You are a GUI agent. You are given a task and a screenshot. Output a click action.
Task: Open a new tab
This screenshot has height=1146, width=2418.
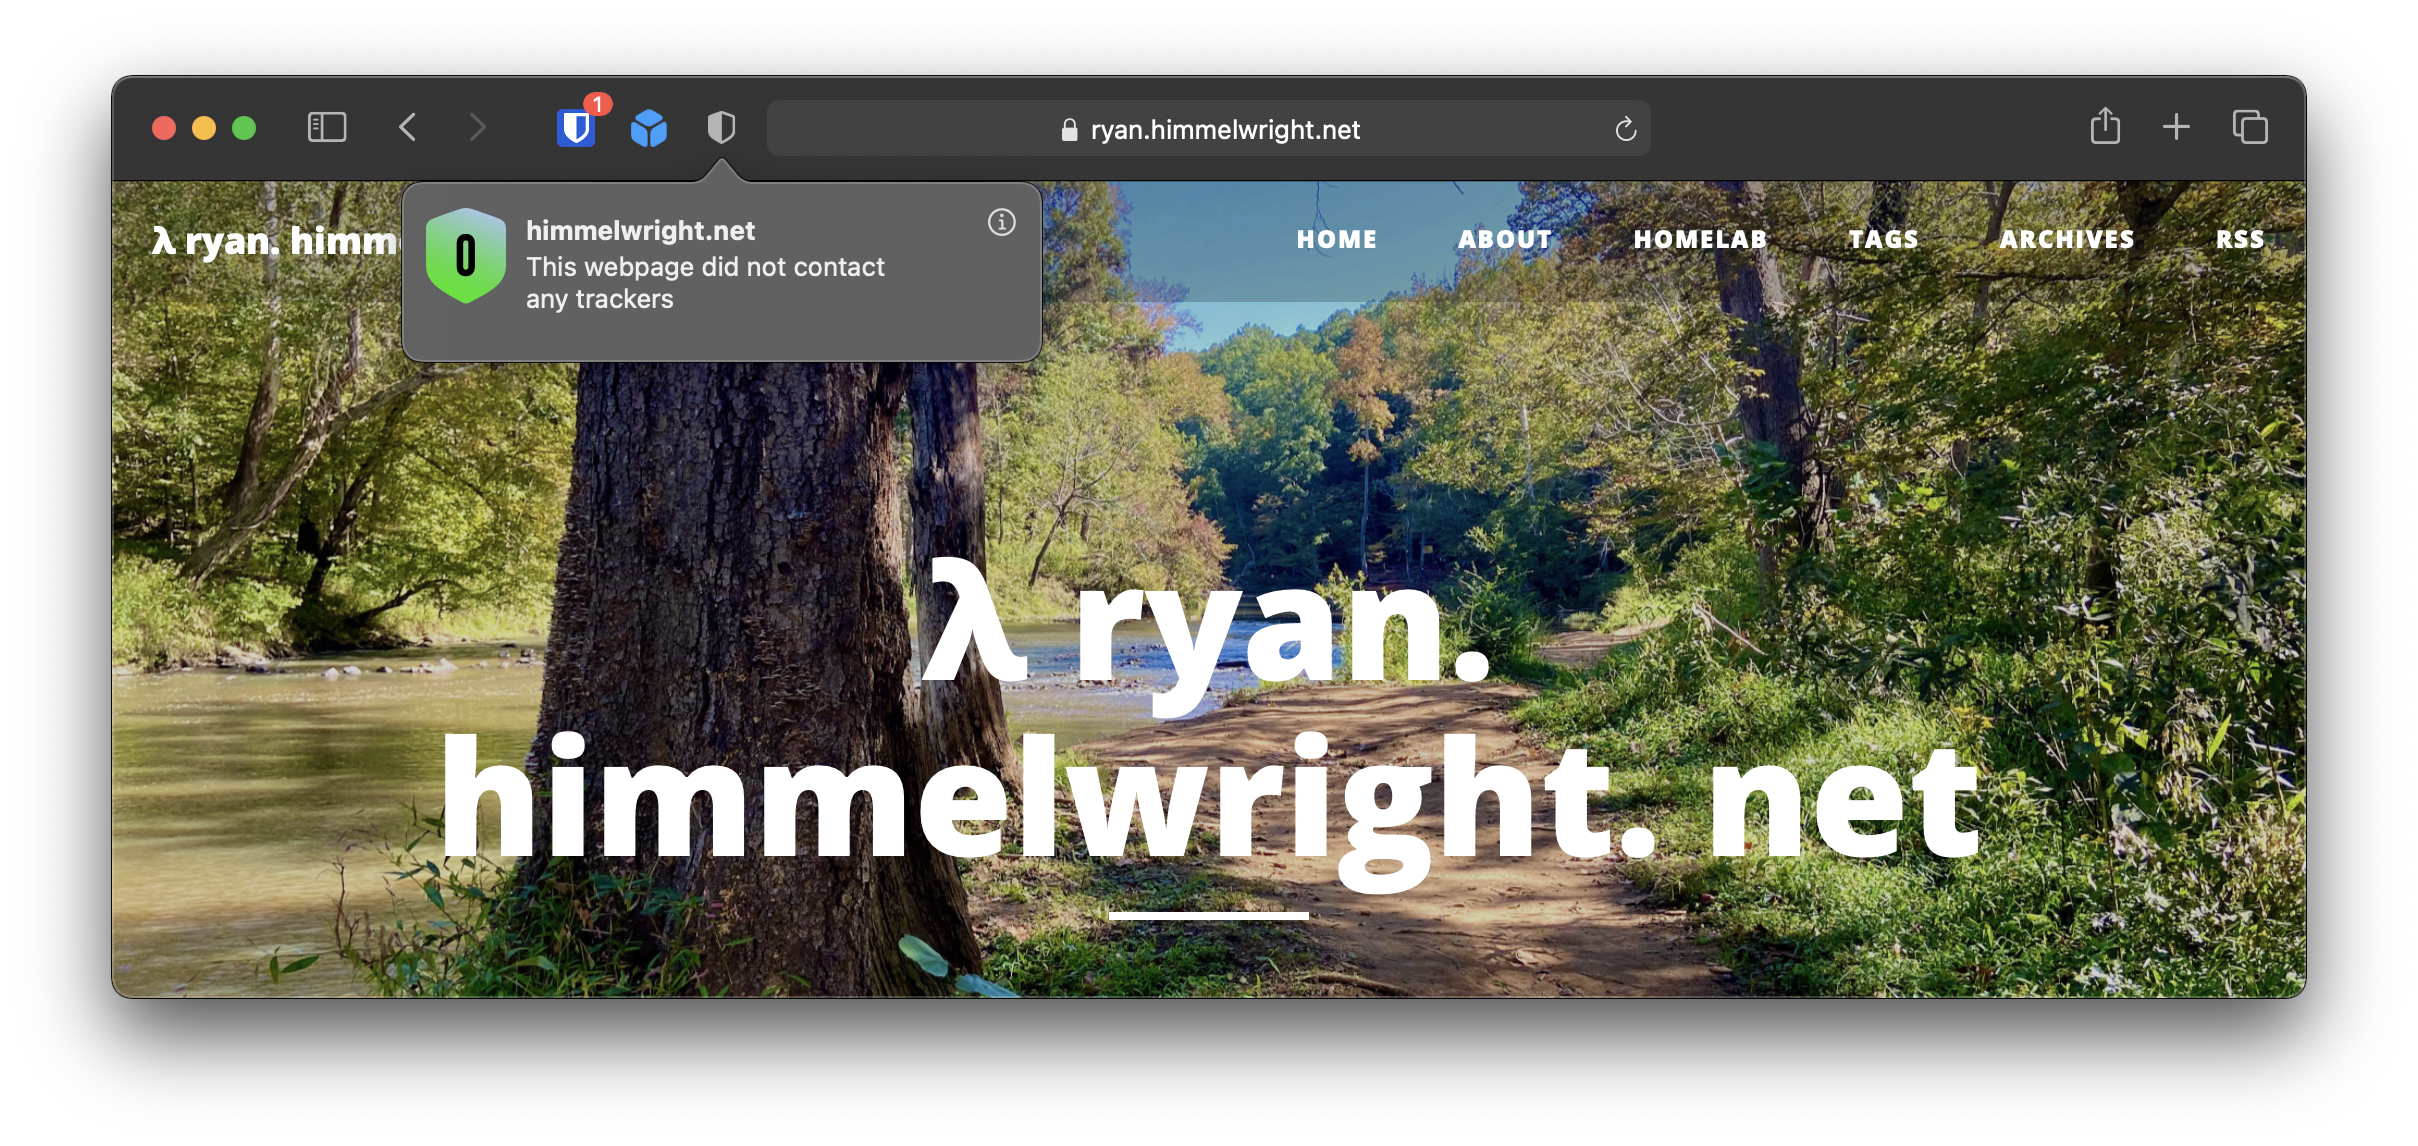(x=2176, y=127)
